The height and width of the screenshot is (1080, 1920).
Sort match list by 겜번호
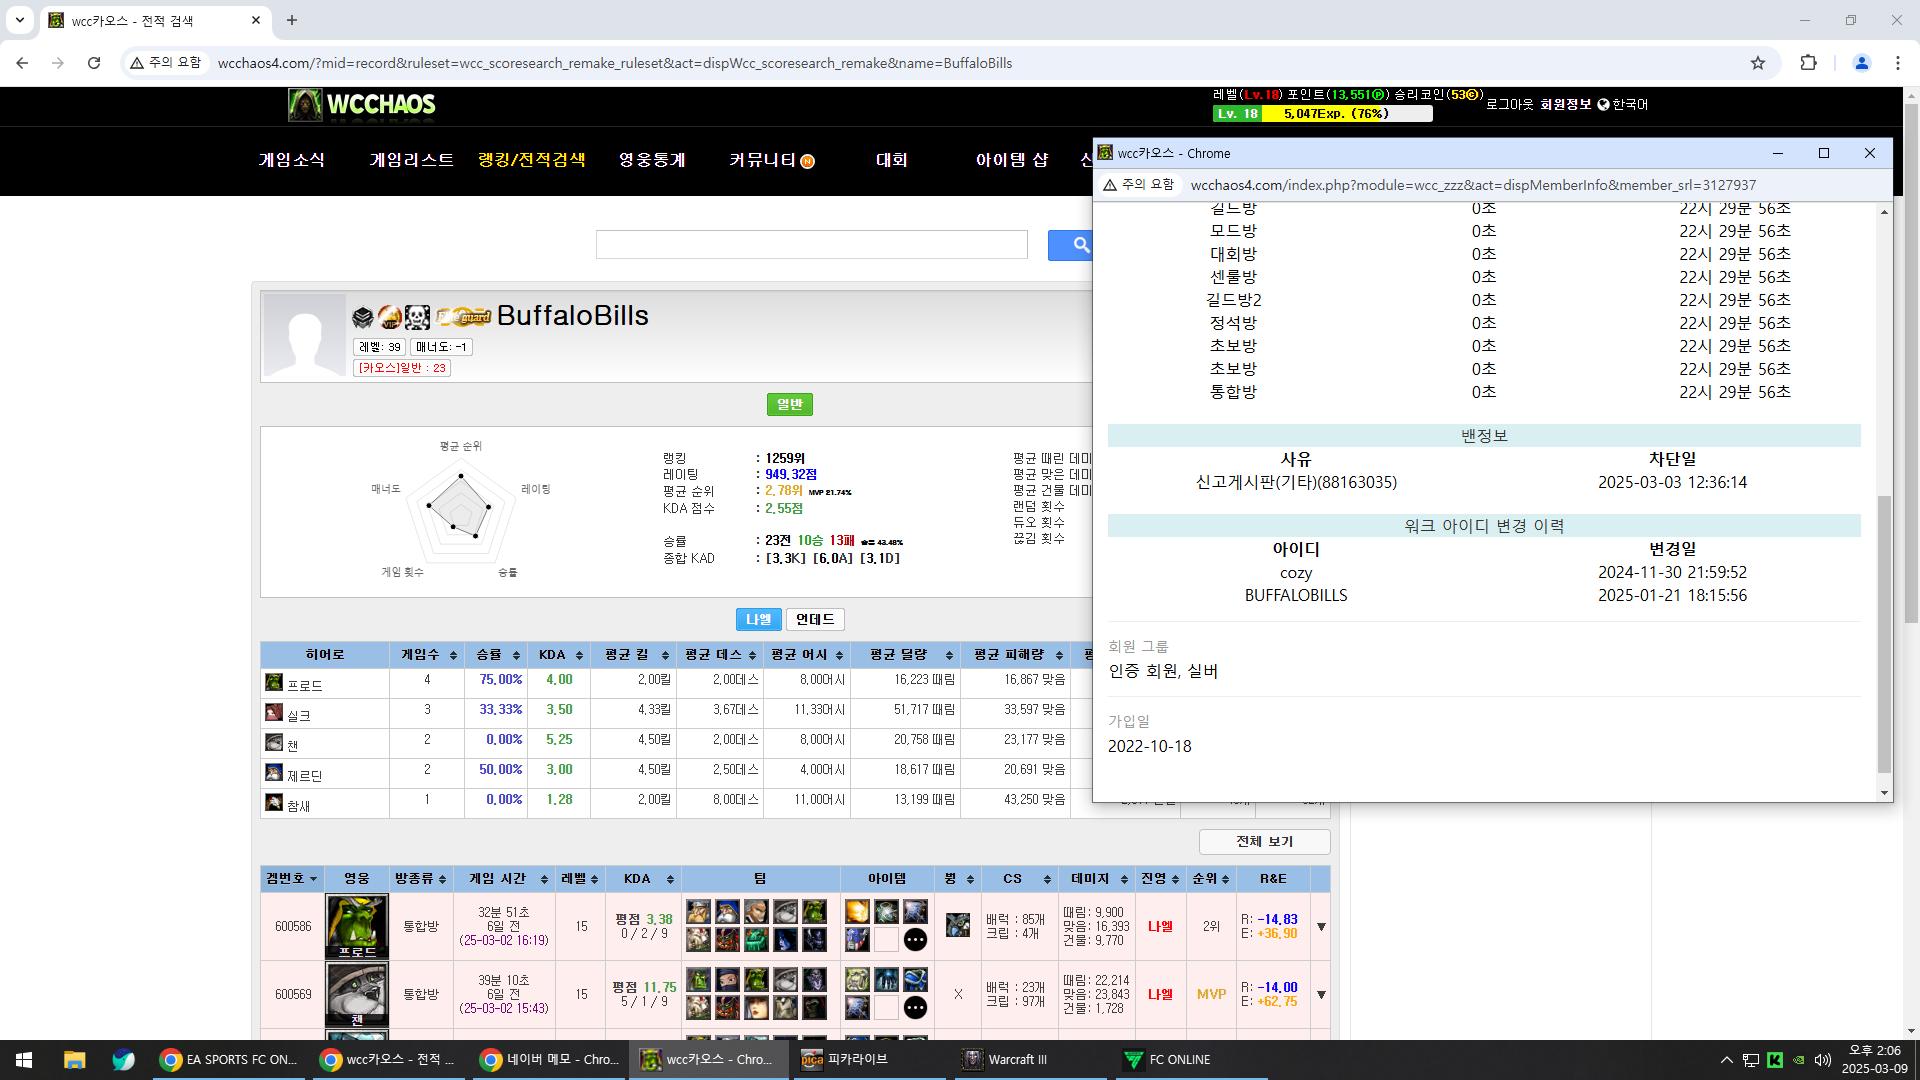coord(292,879)
